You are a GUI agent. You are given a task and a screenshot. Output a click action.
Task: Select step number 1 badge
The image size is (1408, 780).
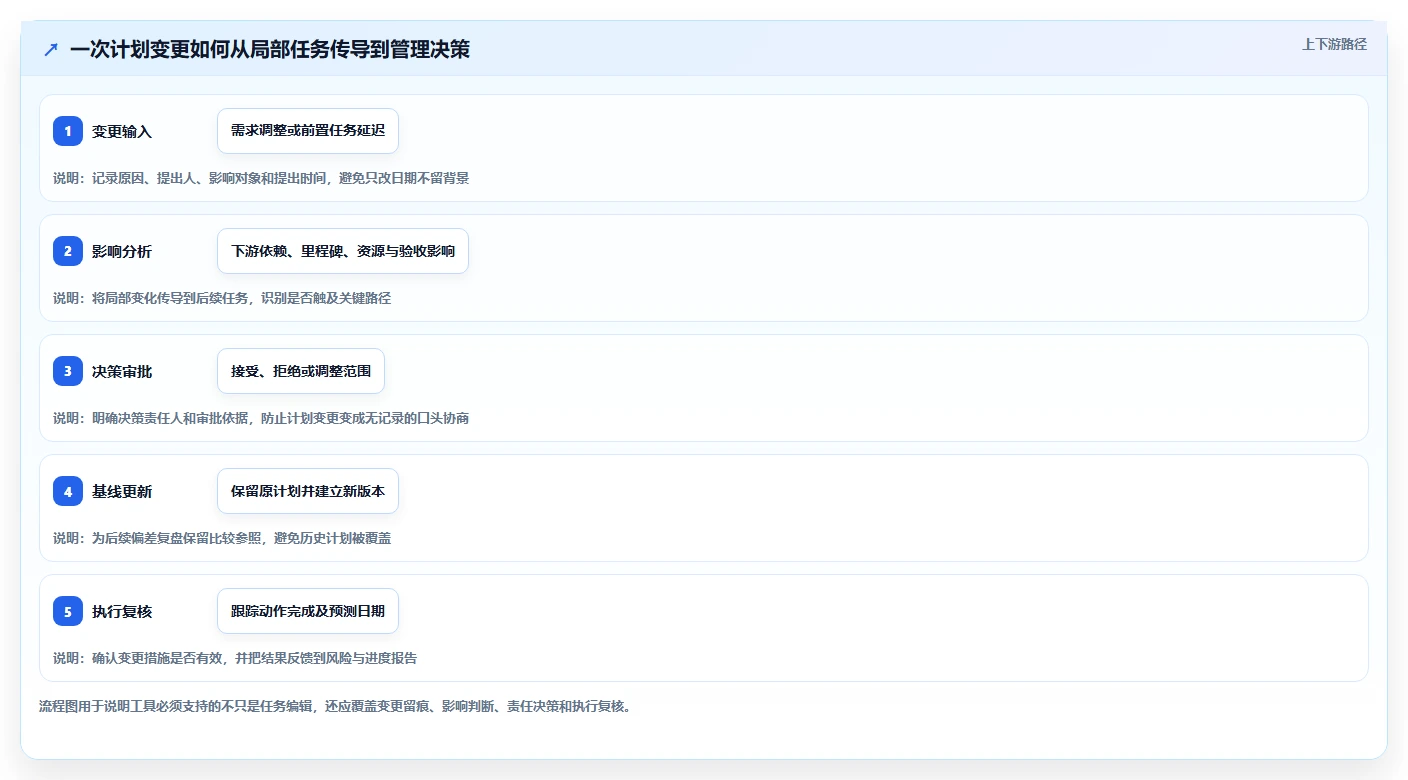68,131
